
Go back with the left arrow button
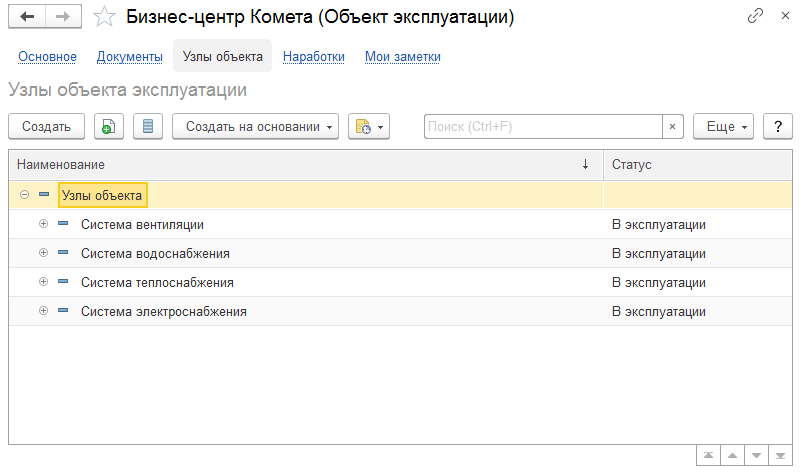(27, 17)
